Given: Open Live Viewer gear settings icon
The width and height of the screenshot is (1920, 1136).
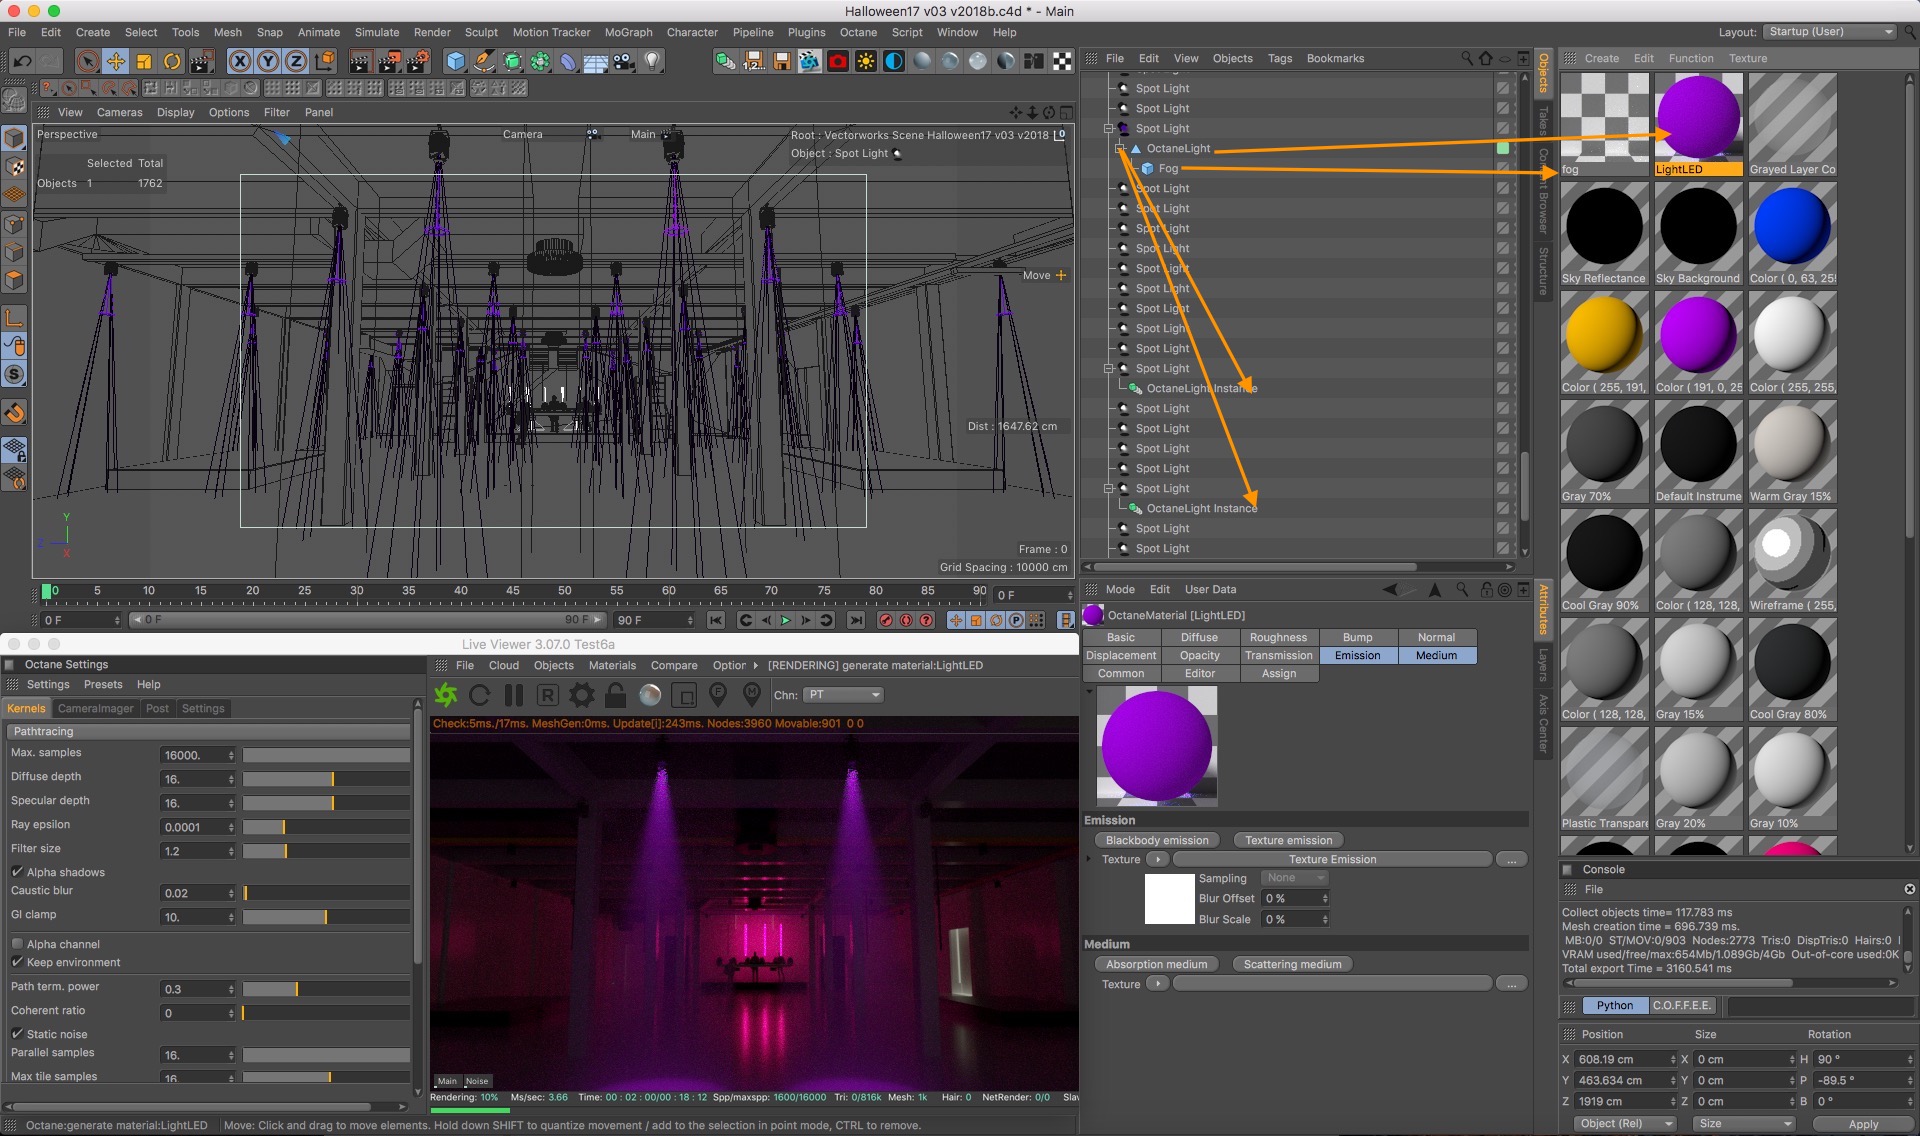Looking at the screenshot, I should 581,695.
